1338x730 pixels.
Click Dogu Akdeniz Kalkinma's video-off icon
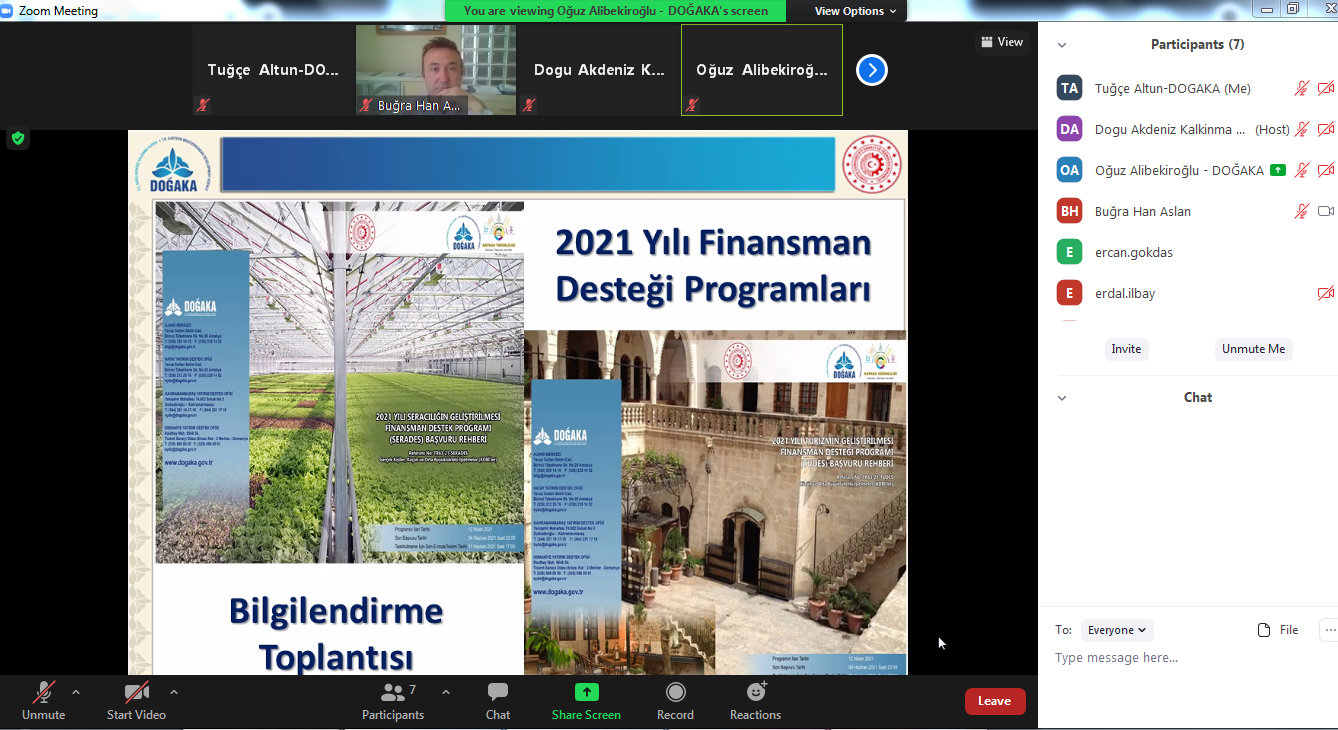[x=1326, y=129]
